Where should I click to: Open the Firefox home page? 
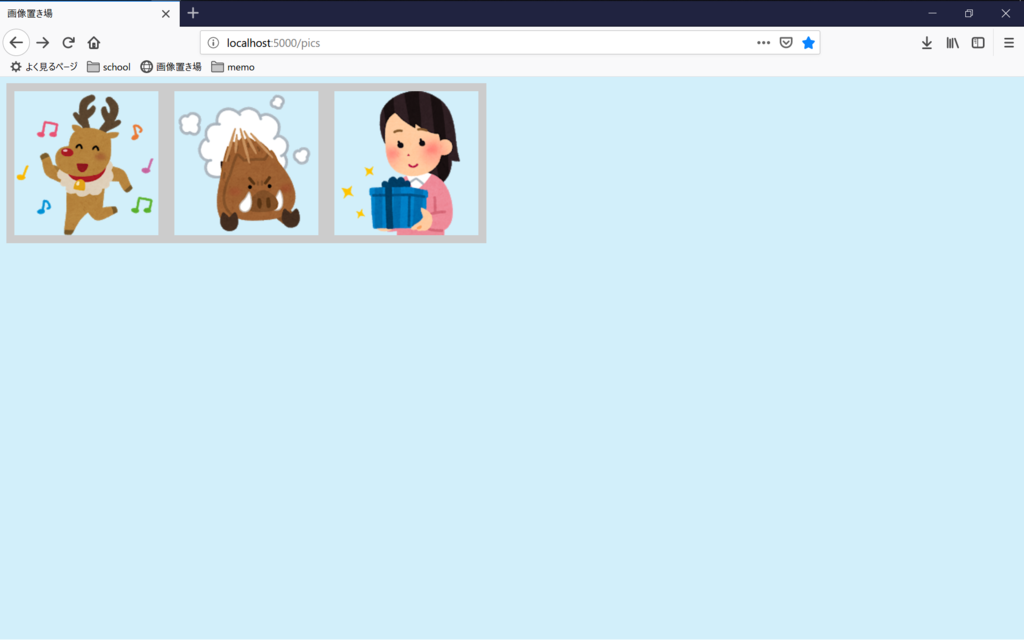94,42
